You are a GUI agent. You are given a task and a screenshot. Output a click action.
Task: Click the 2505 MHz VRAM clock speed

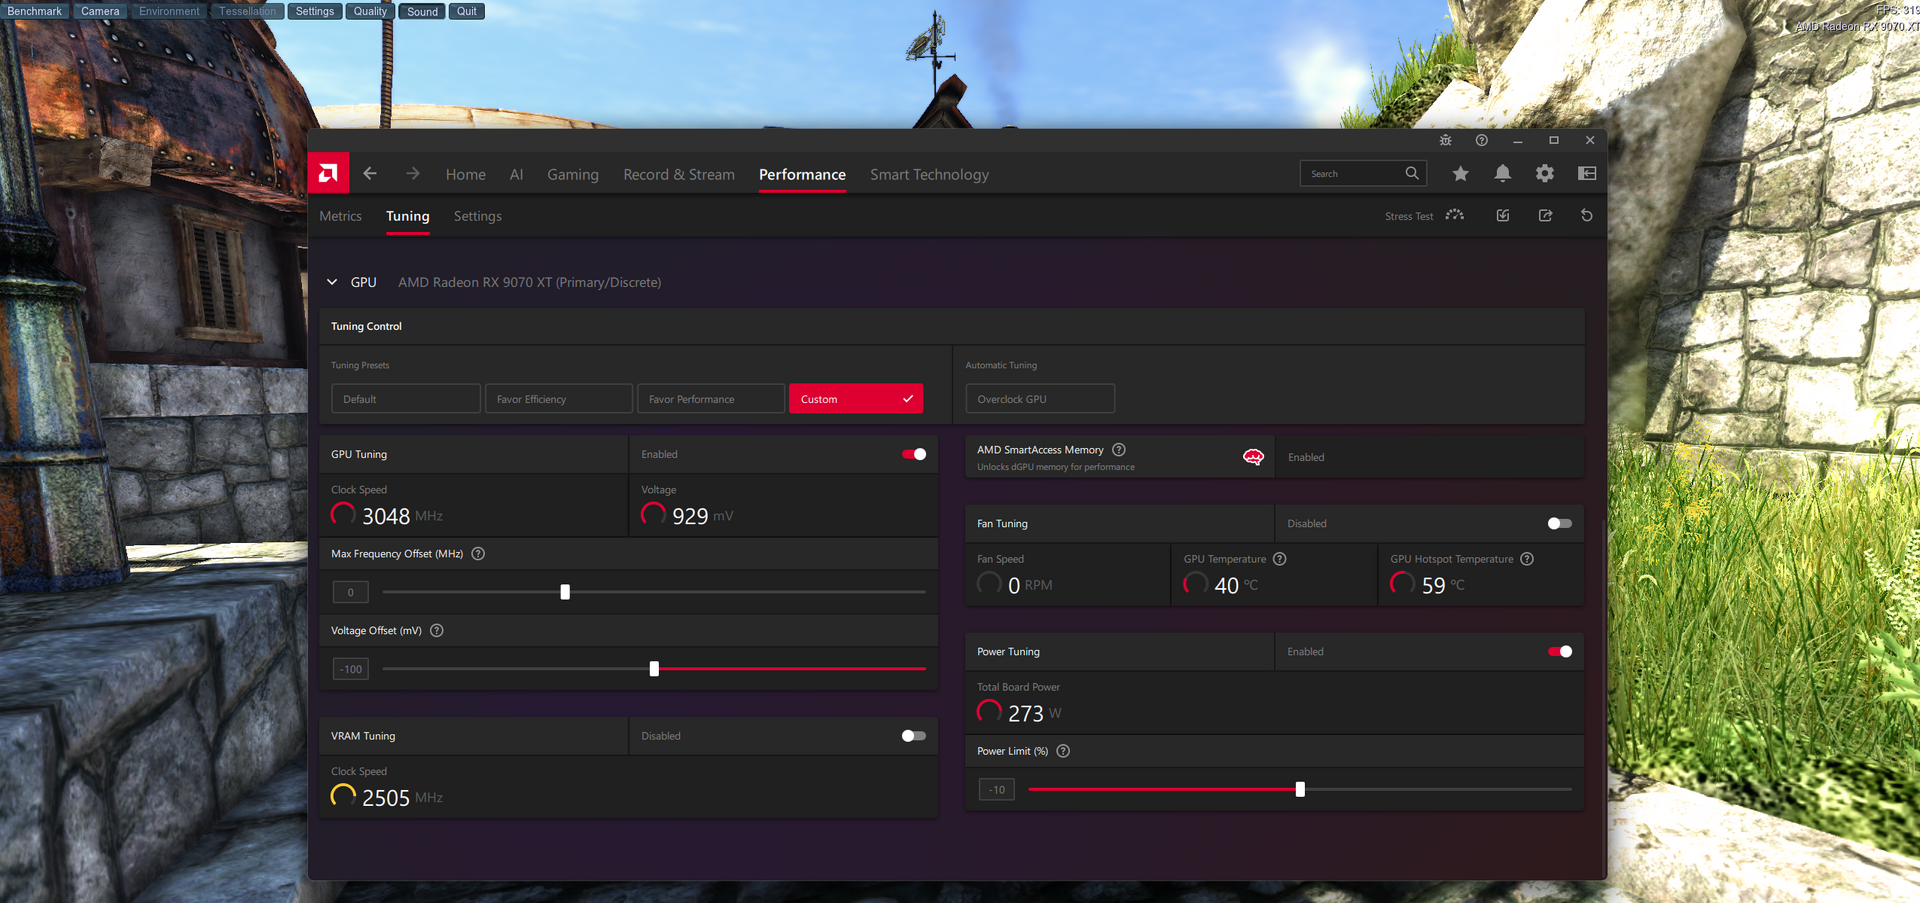pyautogui.click(x=386, y=798)
